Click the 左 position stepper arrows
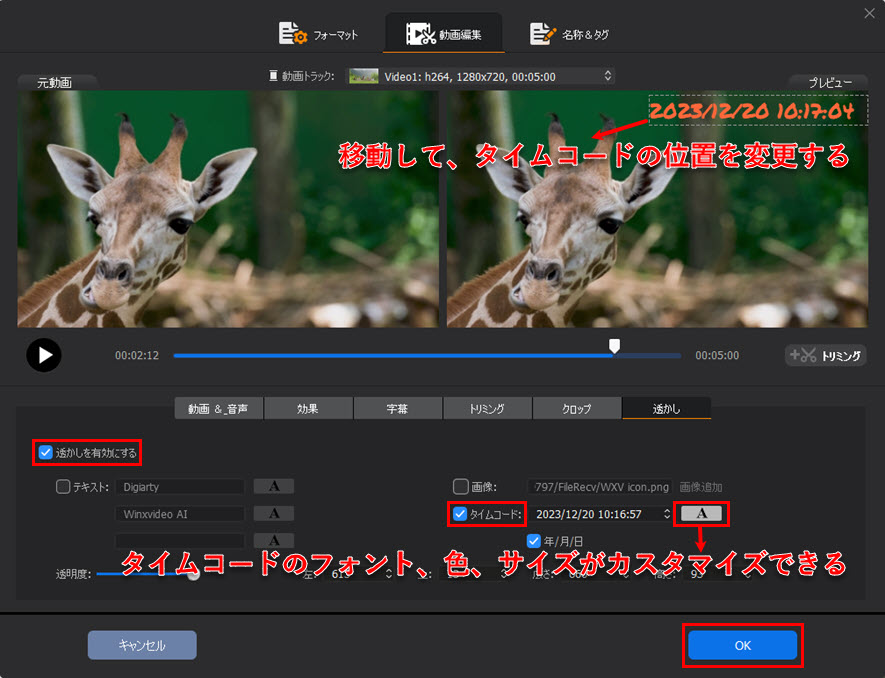This screenshot has height=678, width=885. 388,574
